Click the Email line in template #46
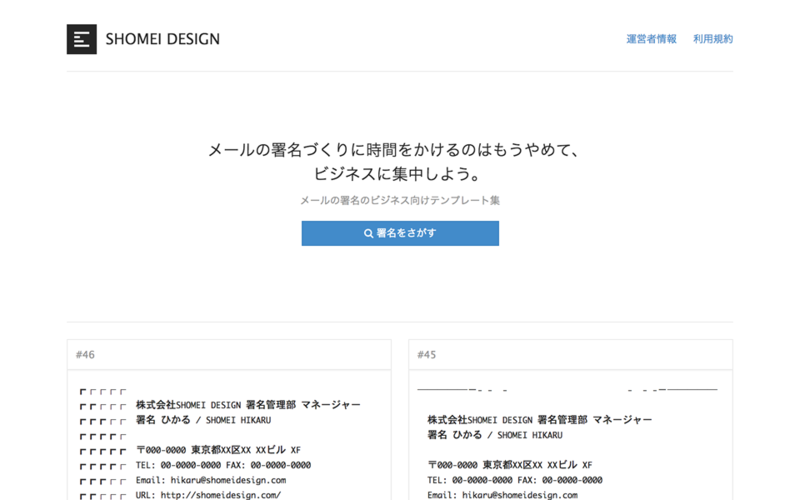 tap(211, 480)
